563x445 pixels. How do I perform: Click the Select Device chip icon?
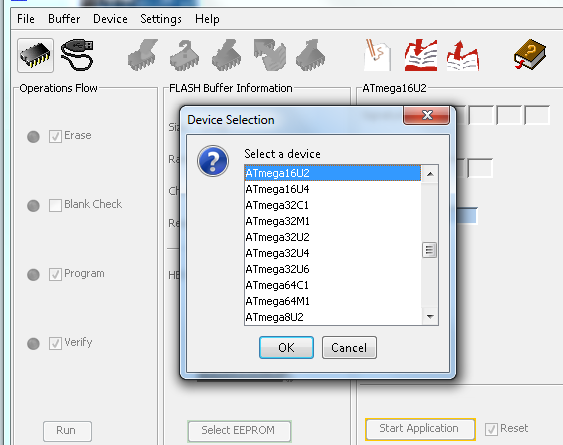35,56
